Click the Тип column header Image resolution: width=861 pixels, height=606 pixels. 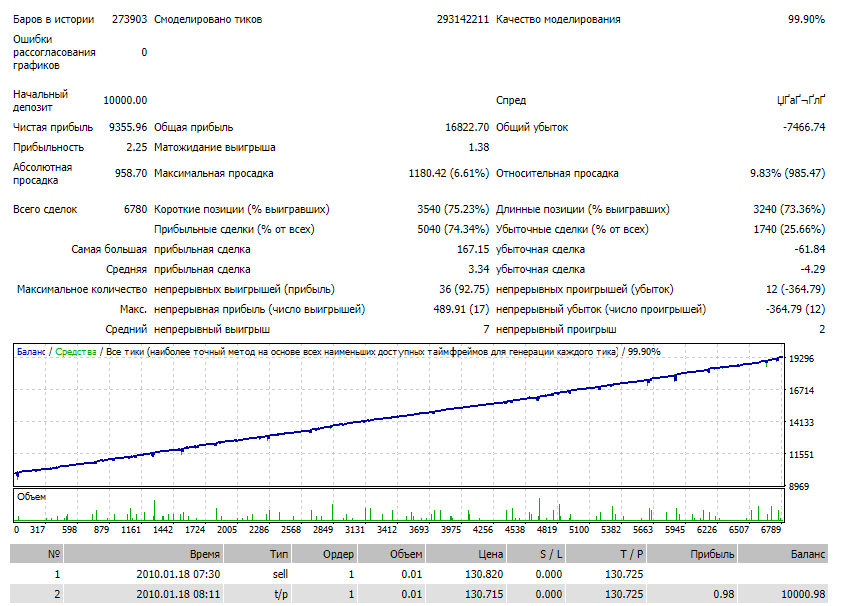[258, 554]
